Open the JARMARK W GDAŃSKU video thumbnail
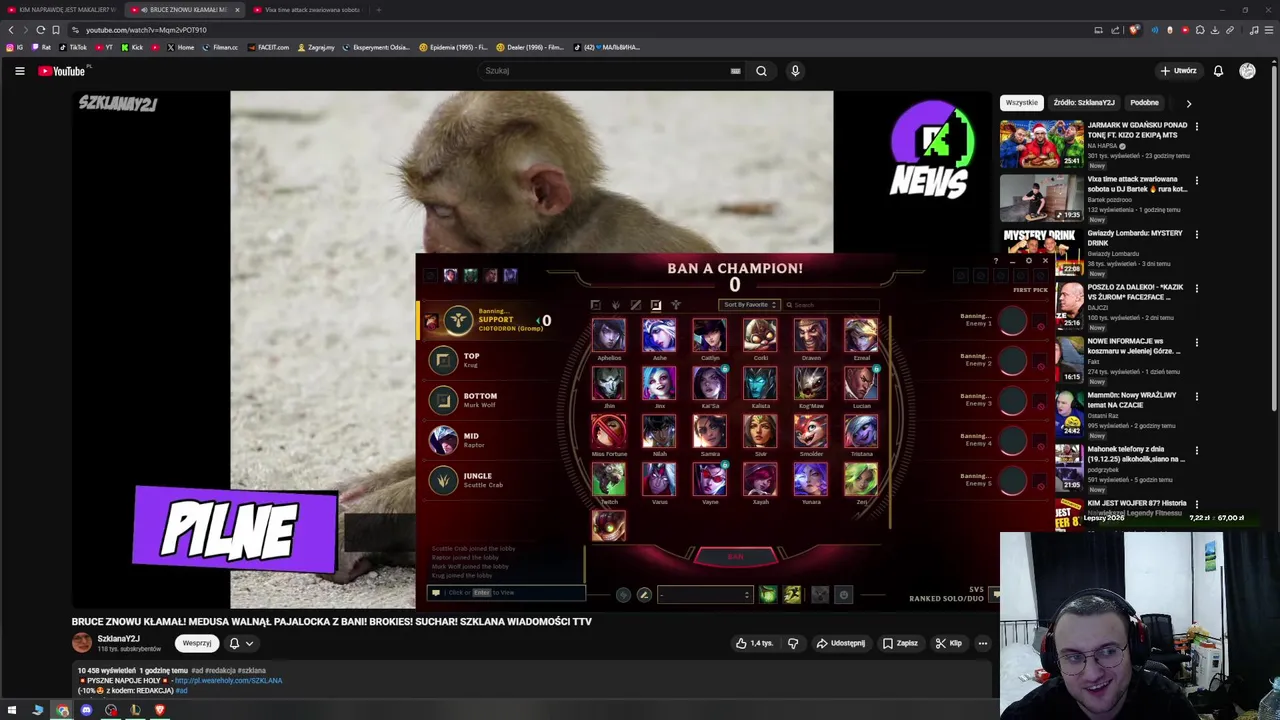 1041,144
